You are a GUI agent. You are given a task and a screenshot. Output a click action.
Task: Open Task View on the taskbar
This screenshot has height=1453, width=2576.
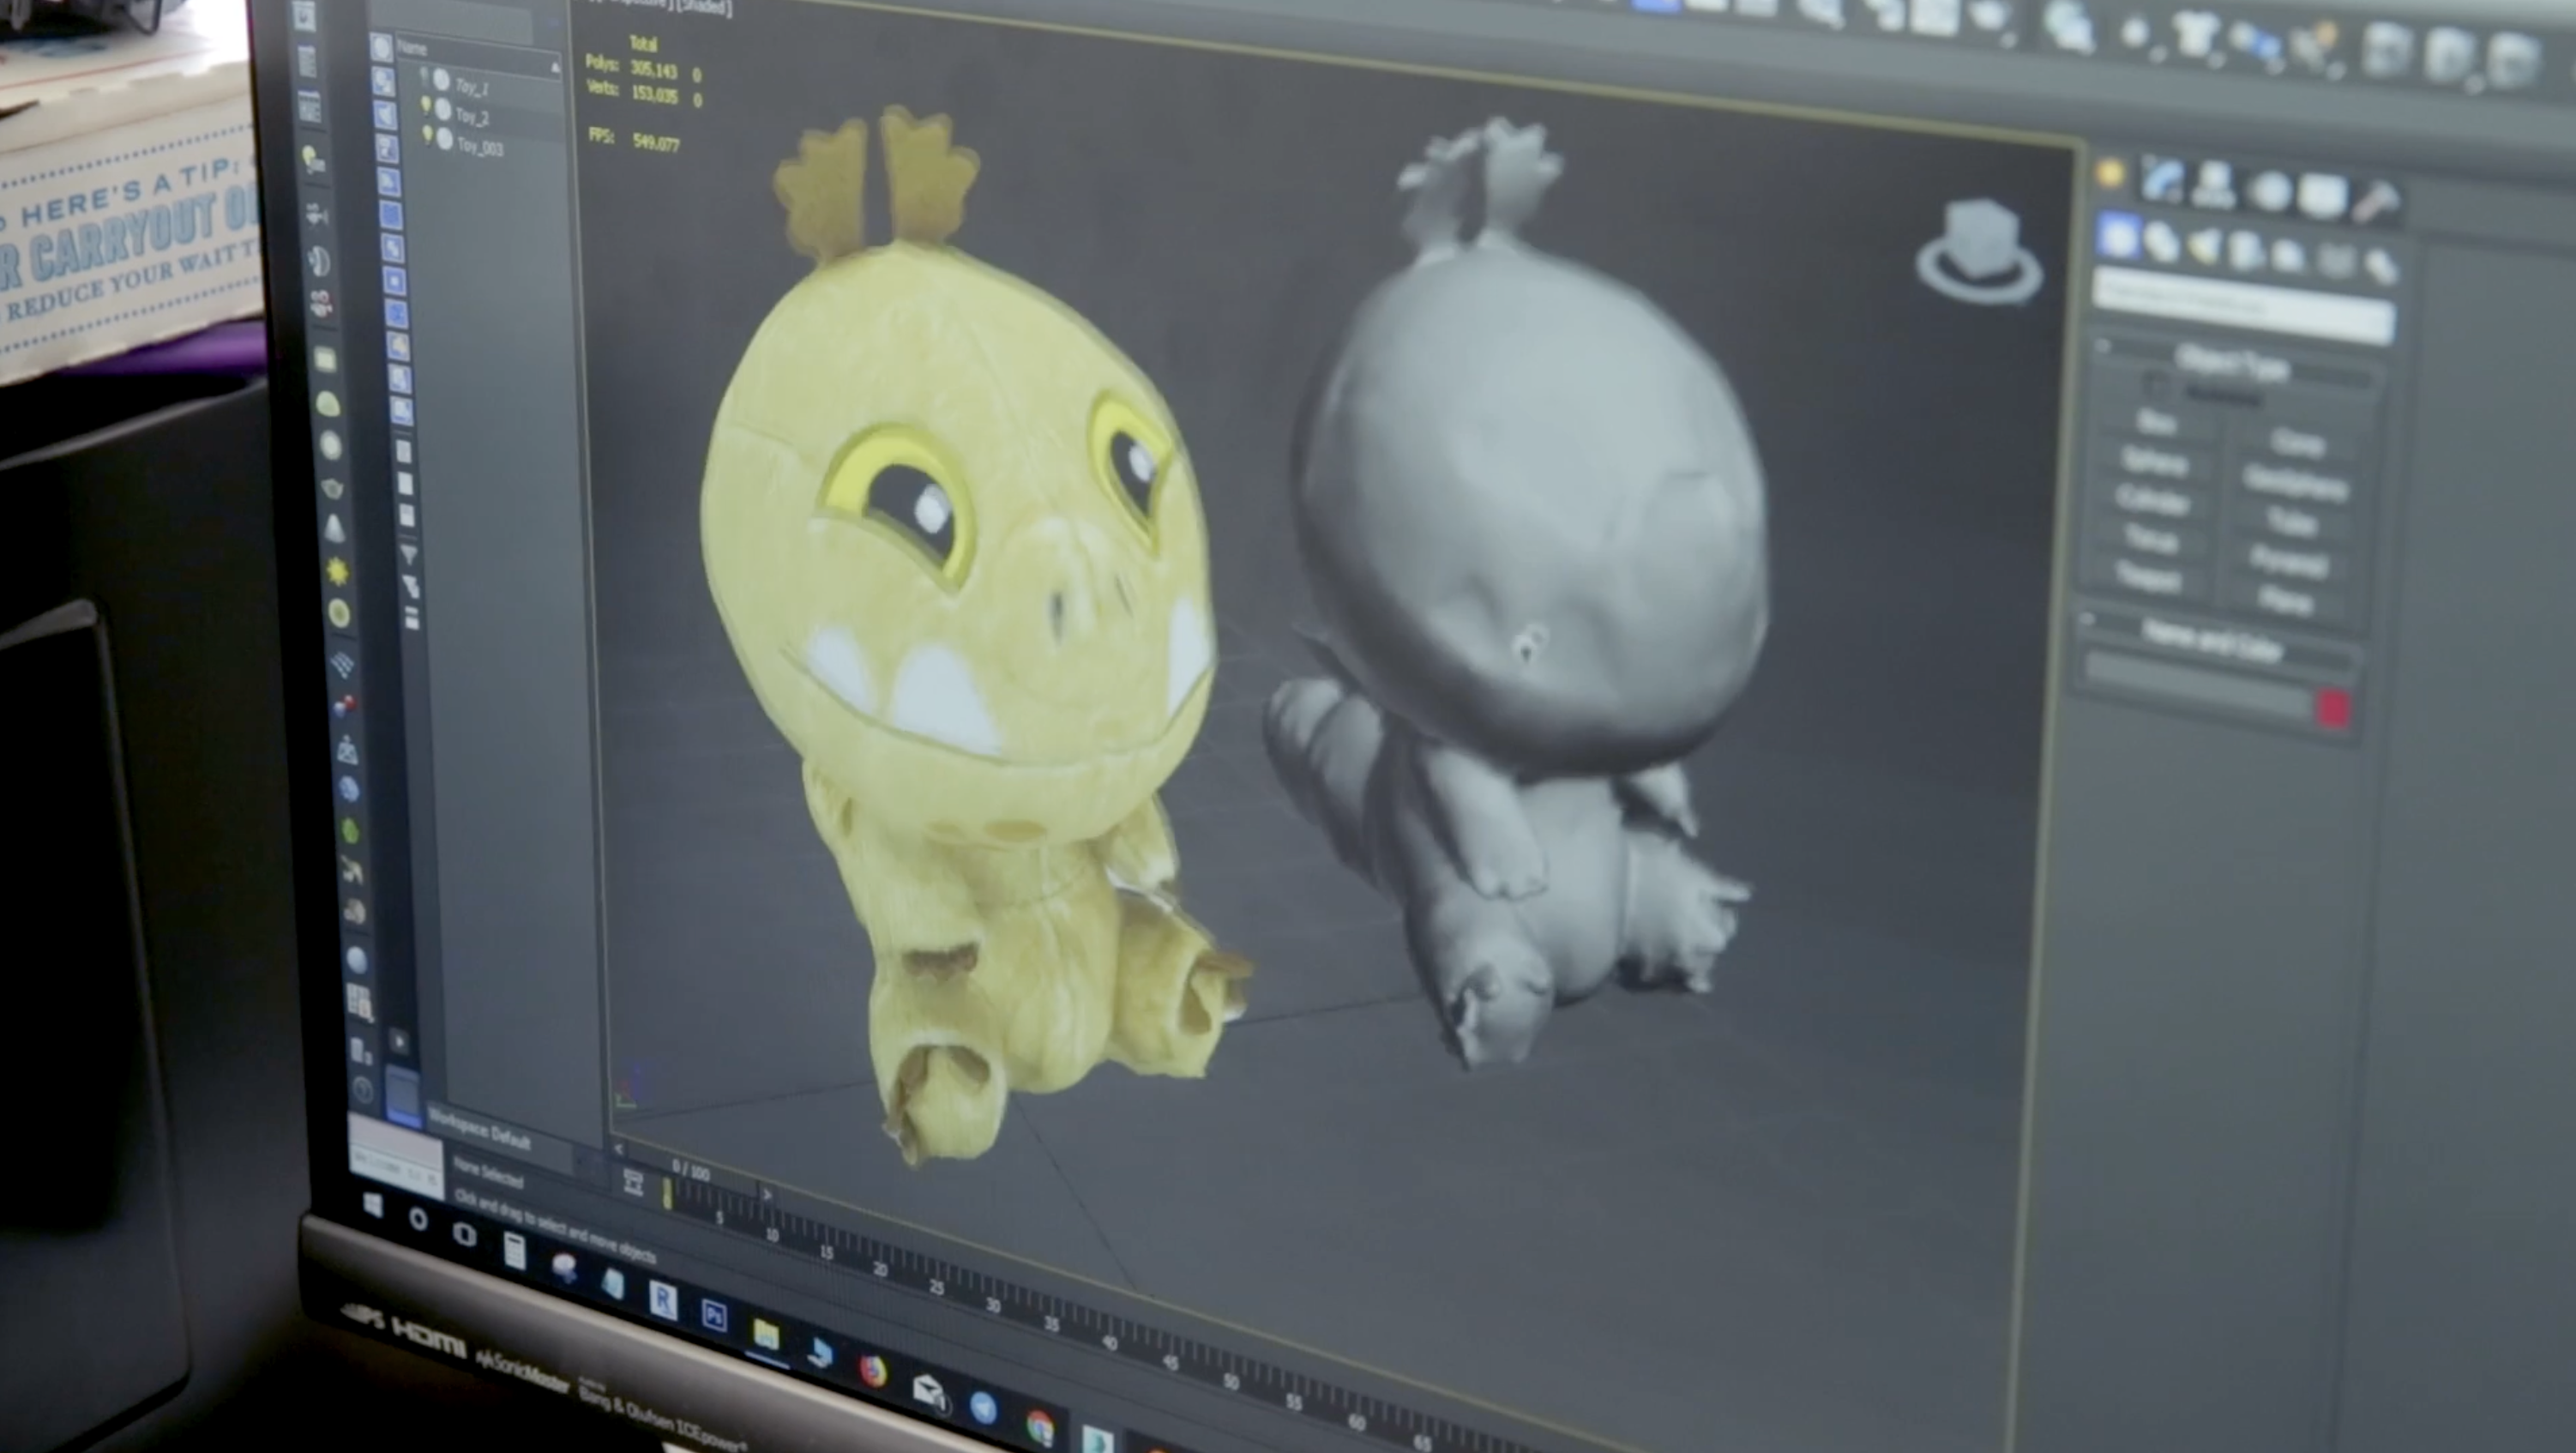coord(465,1235)
